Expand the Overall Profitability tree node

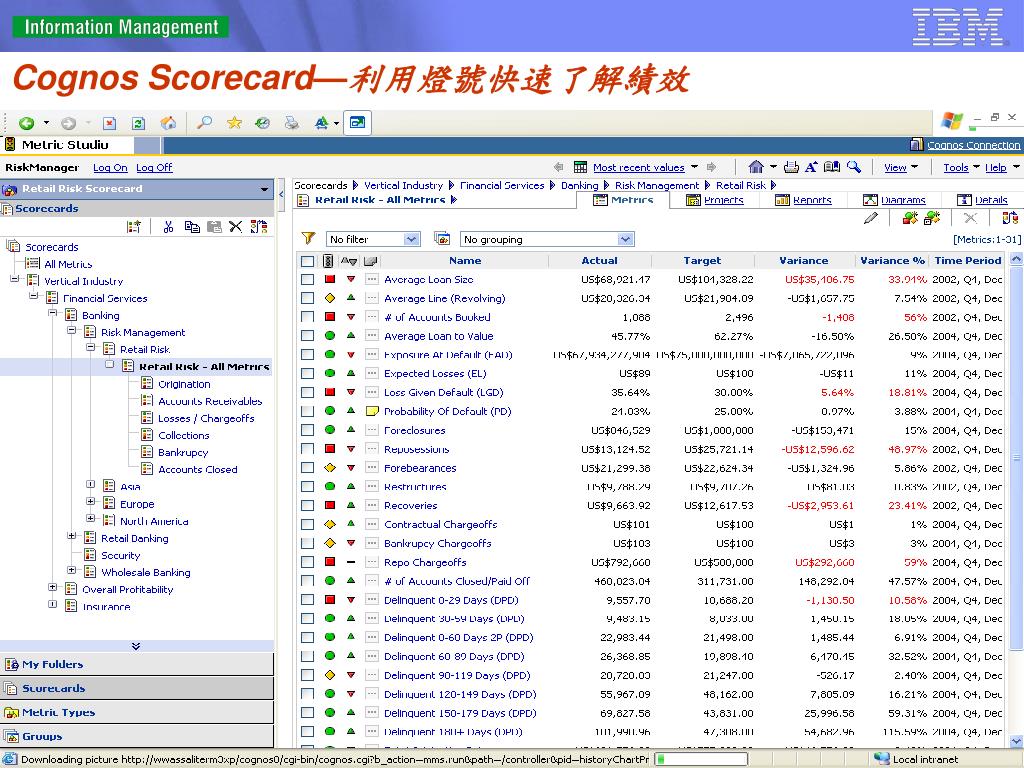coord(53,587)
